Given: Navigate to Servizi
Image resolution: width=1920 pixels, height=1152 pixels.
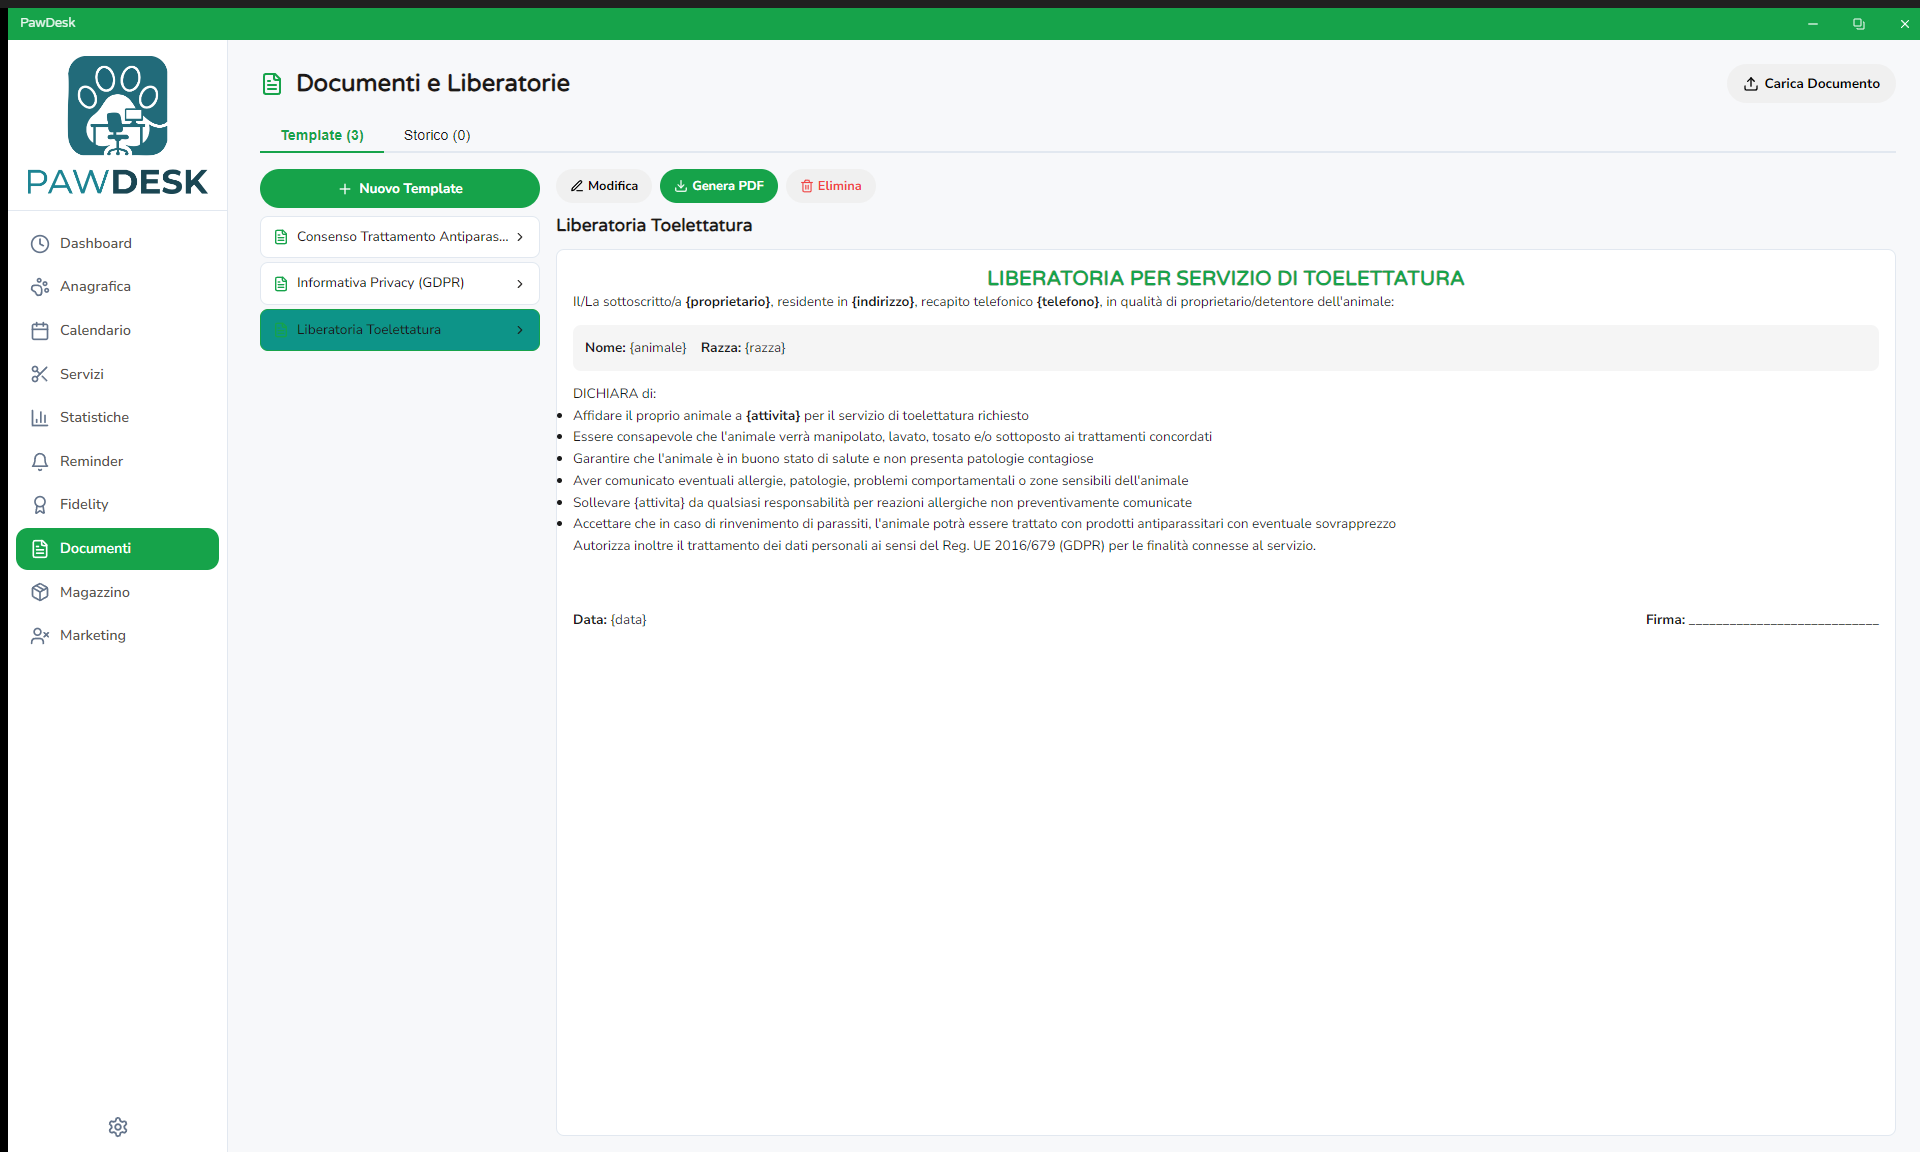Looking at the screenshot, I should [x=117, y=374].
